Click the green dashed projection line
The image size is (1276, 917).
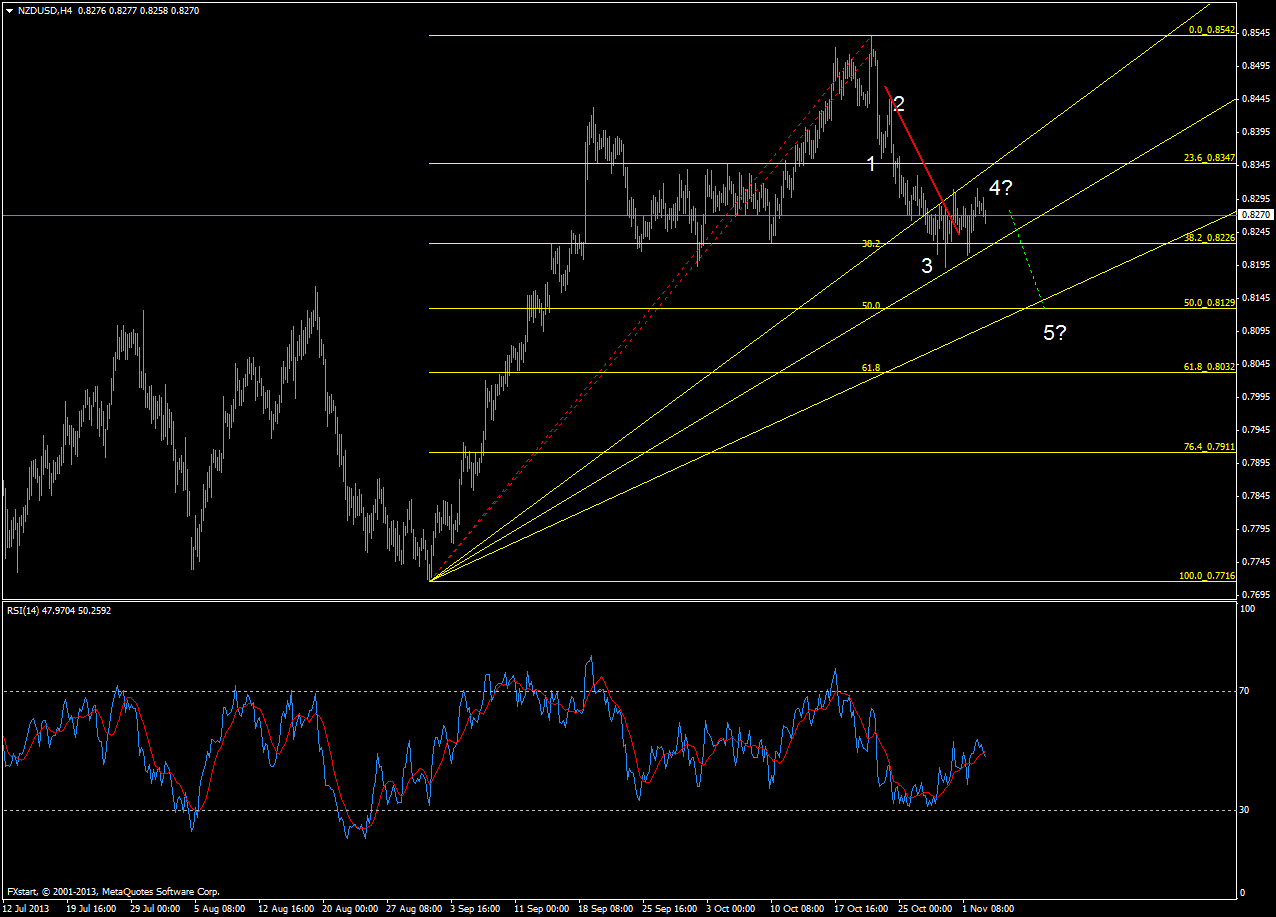point(1027,259)
